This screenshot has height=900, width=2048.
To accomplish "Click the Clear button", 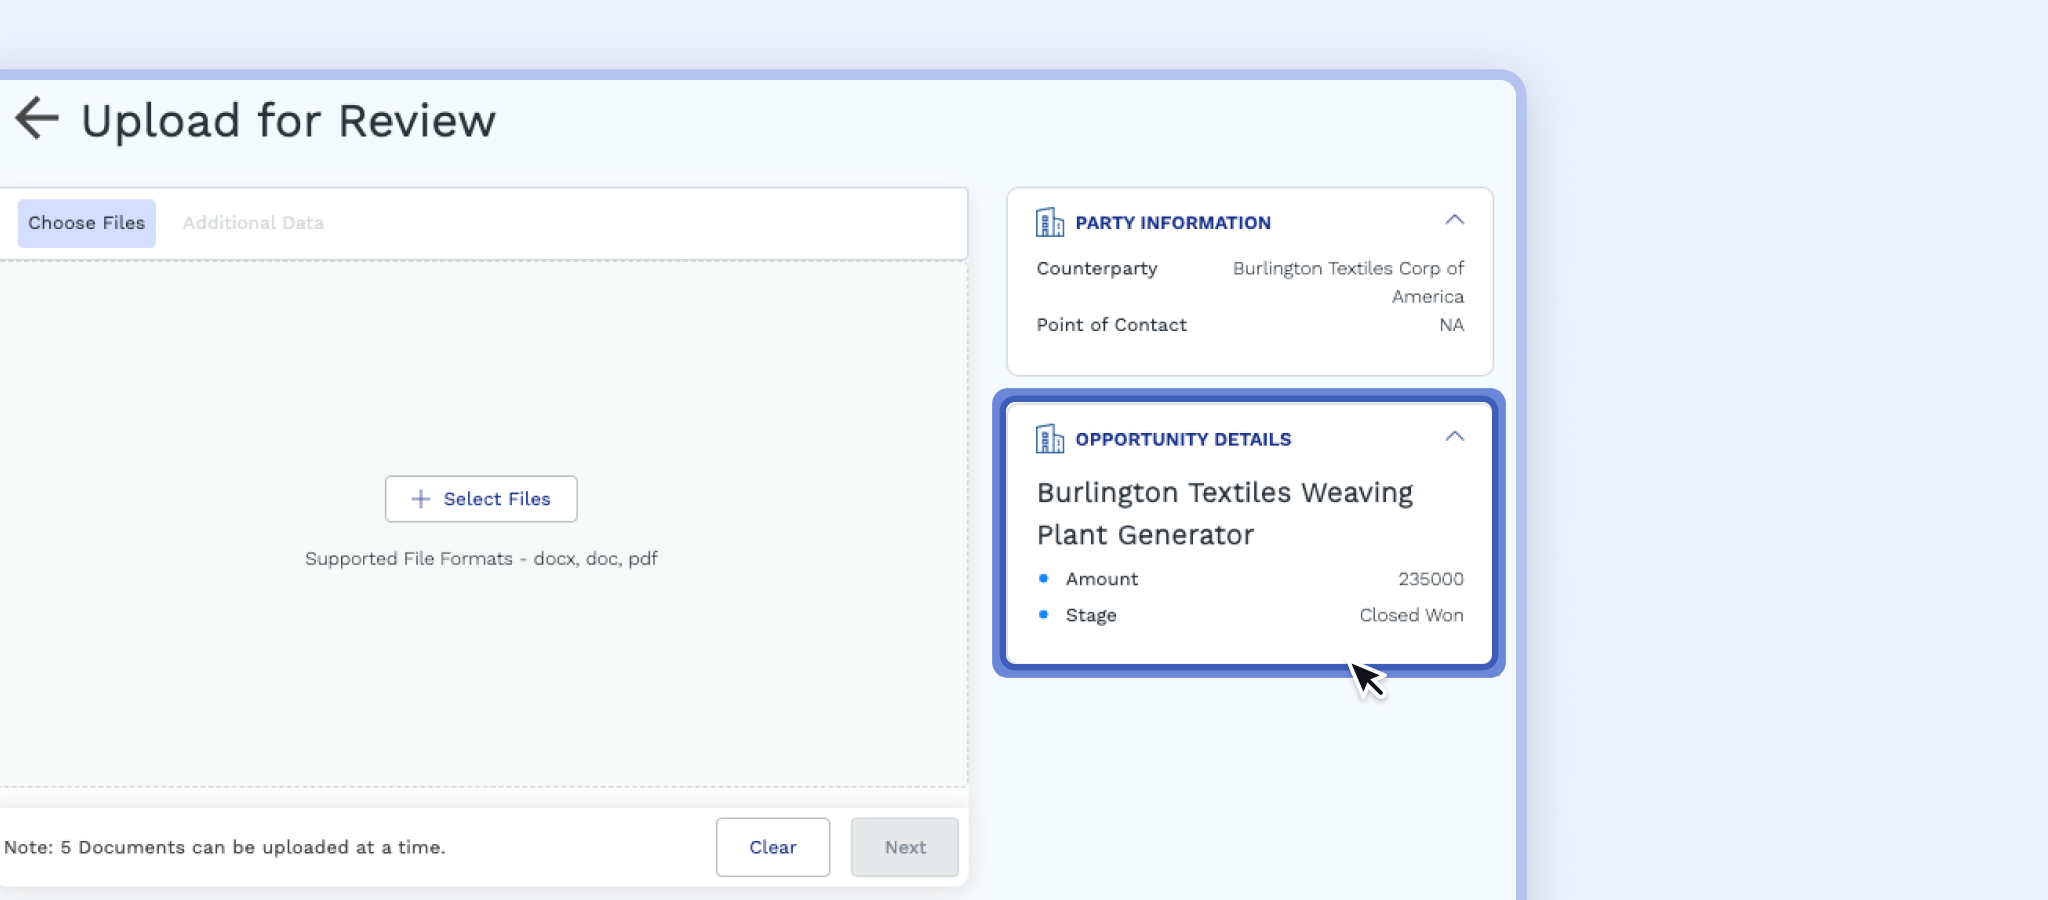I will 773,847.
